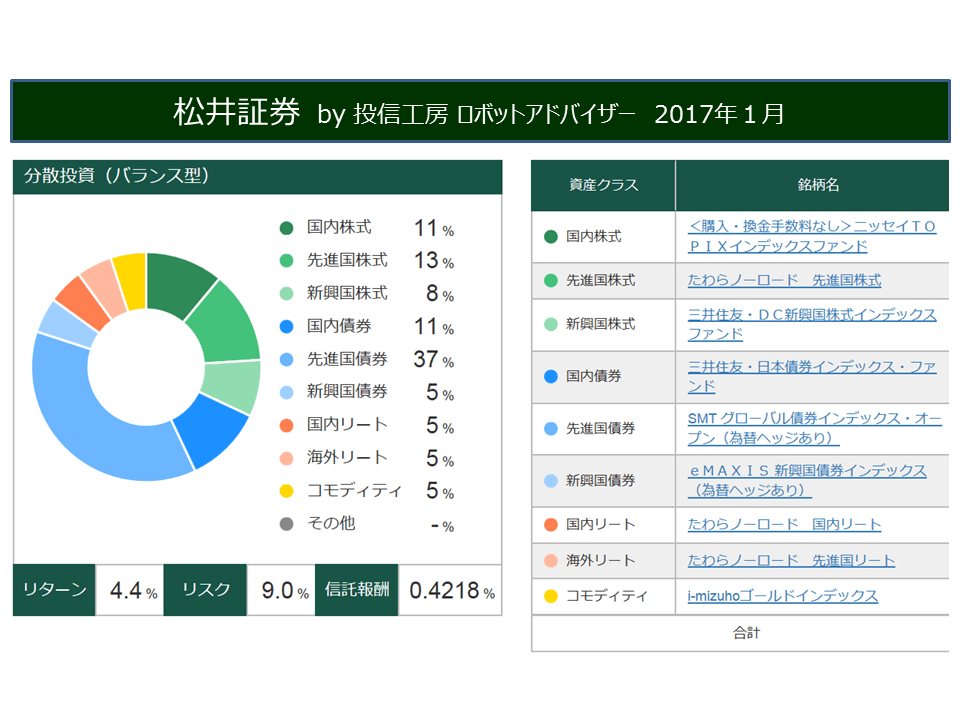Viewport: 960px width, 720px height.
Task: Open たわらノーロード 先進国株式 link
Action: [x=784, y=280]
